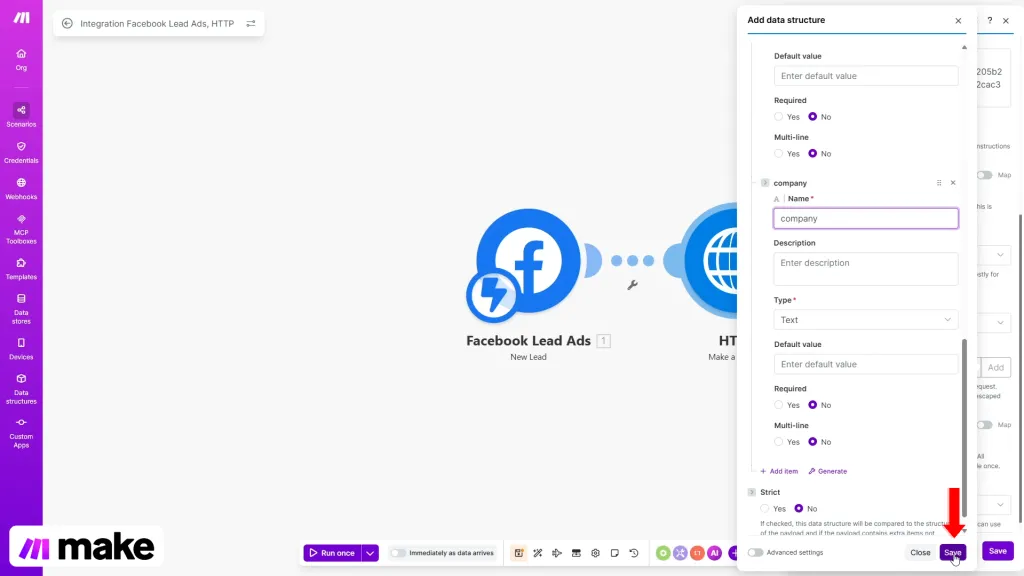Open Custom Apps in the sidebar
The width and height of the screenshot is (1024, 576).
[x=21, y=432]
